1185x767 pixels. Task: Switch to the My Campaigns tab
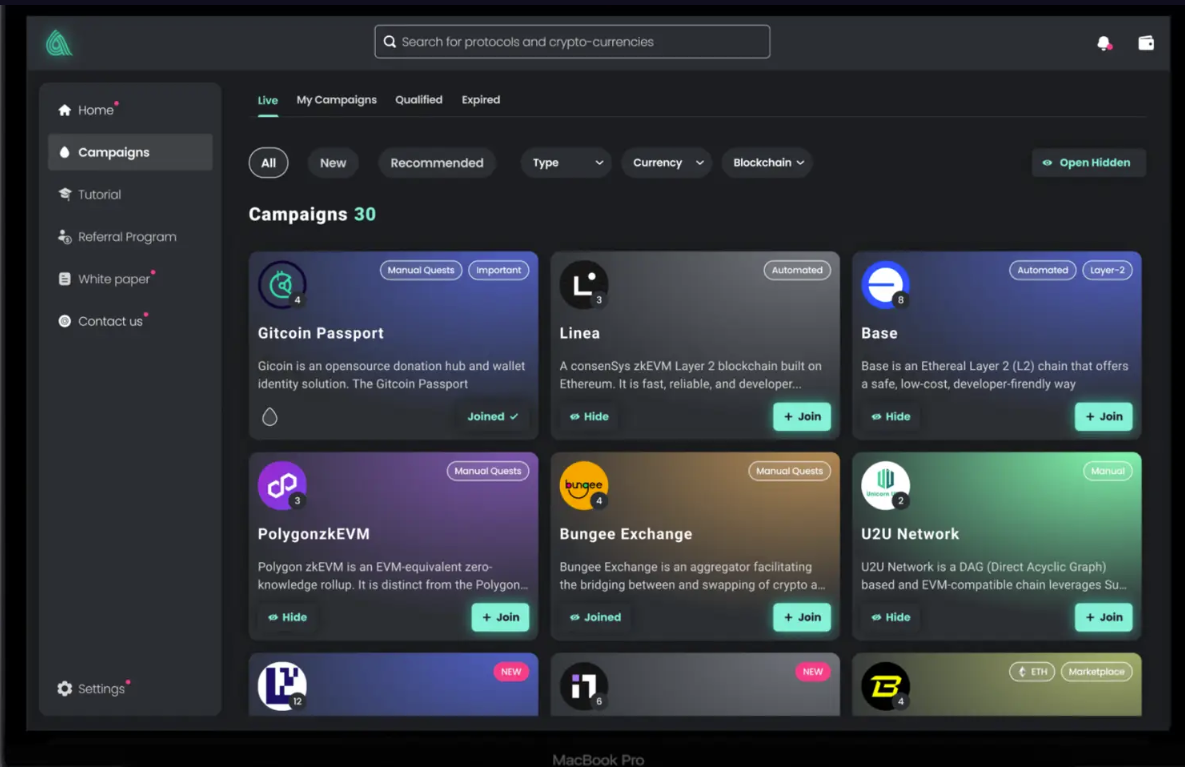(x=336, y=100)
